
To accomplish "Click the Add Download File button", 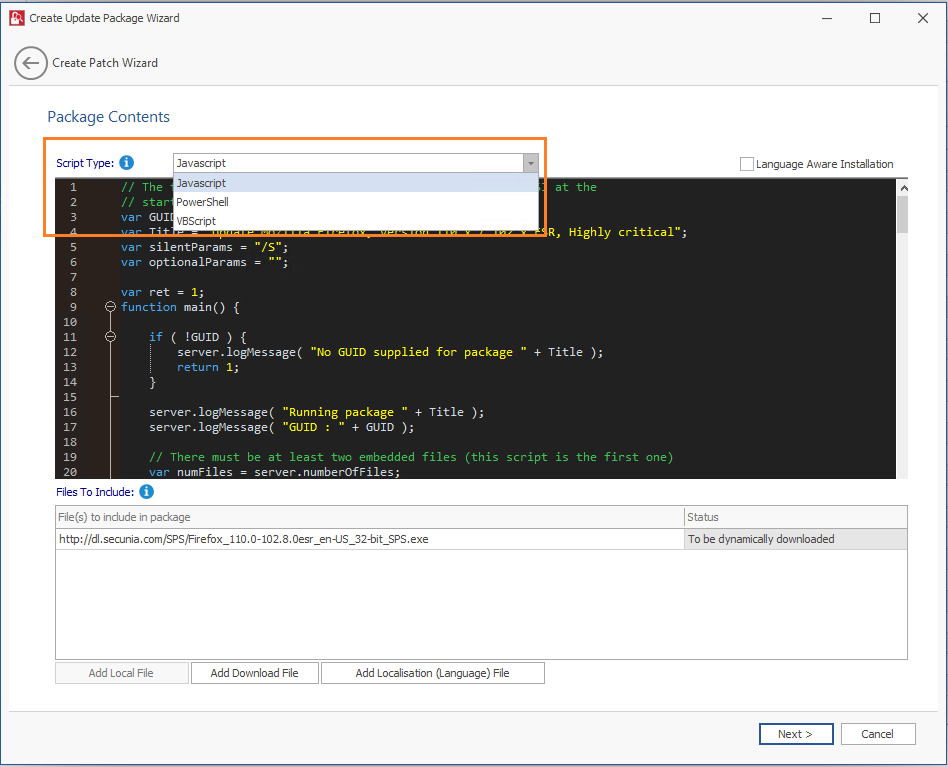I will coord(255,673).
